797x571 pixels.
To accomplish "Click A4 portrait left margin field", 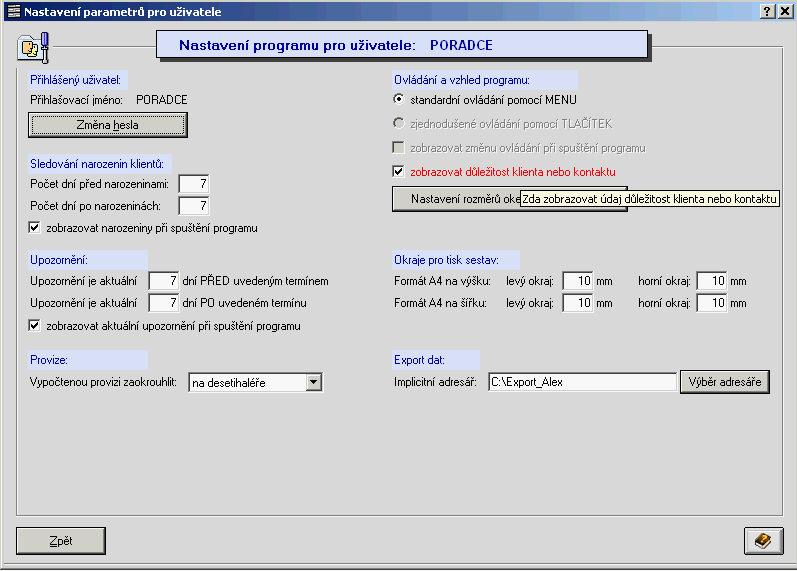I will 577,281.
